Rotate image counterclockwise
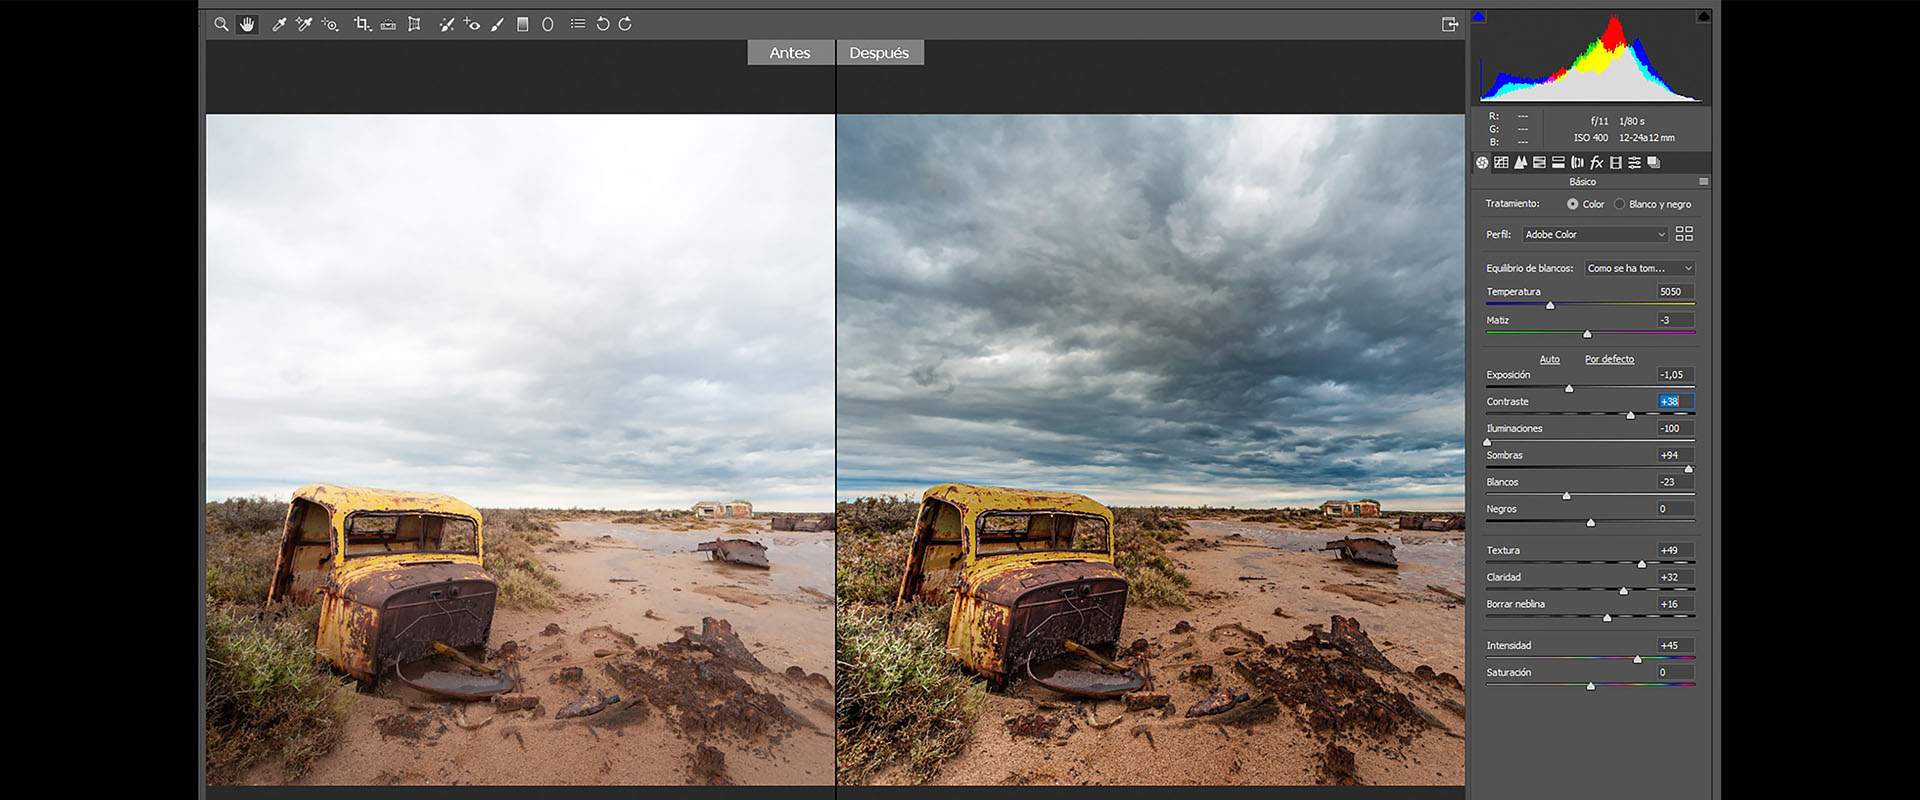The image size is (1920, 800). coord(603,24)
